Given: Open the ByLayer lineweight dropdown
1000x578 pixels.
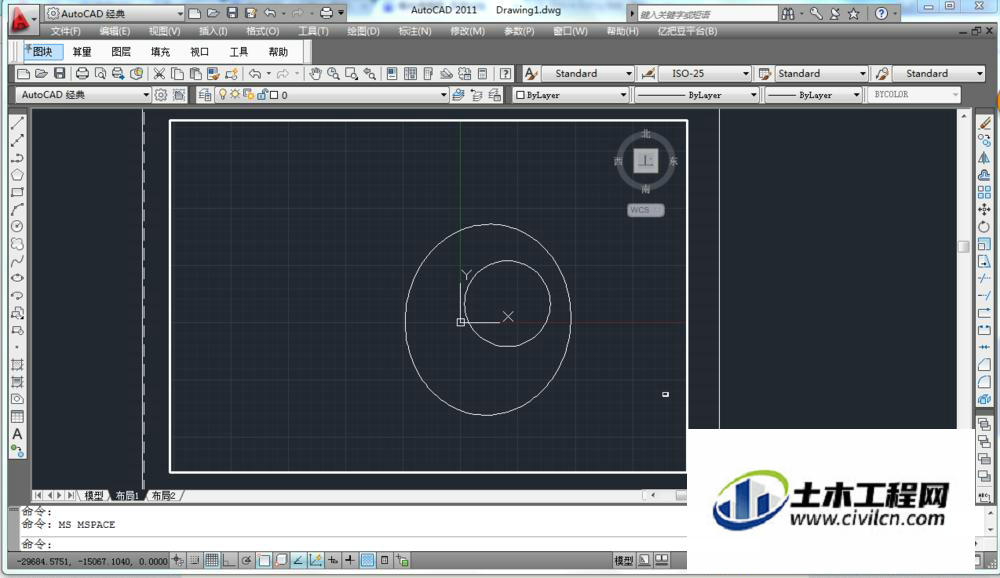Looking at the screenshot, I should (x=814, y=95).
